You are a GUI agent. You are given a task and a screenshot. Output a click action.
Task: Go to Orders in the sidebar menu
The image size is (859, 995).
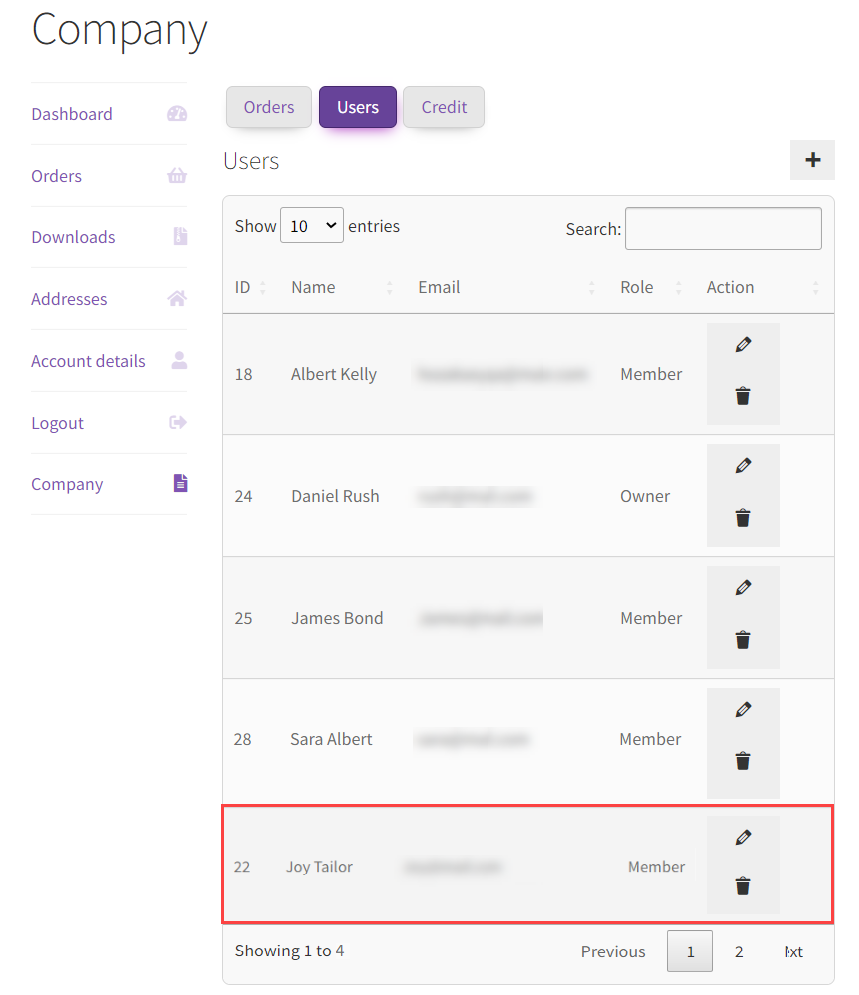pos(56,176)
